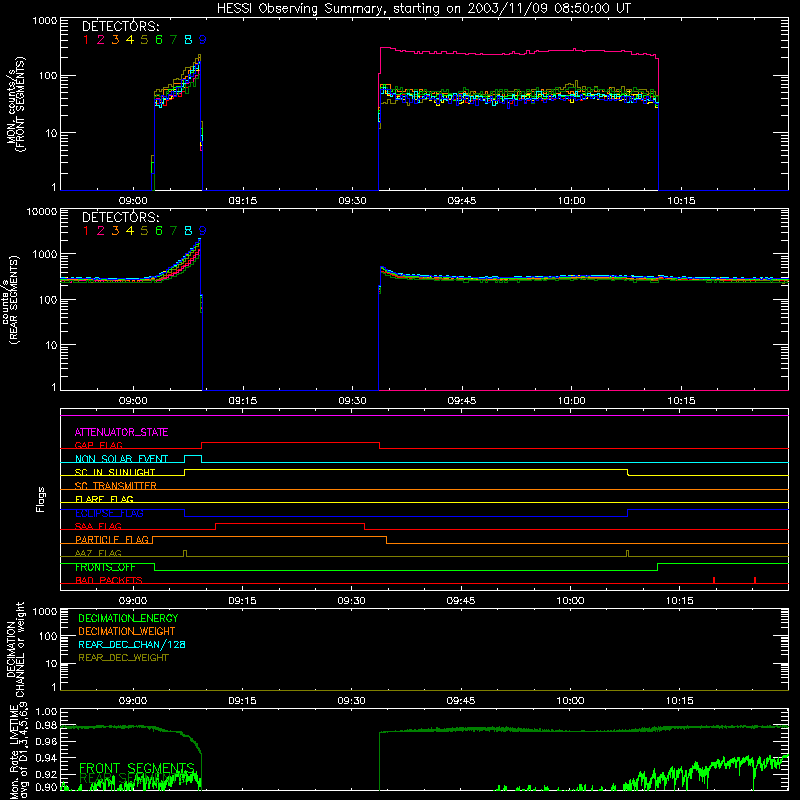
Task: Click 10:15 tick under front segments panel
Action: point(681,201)
